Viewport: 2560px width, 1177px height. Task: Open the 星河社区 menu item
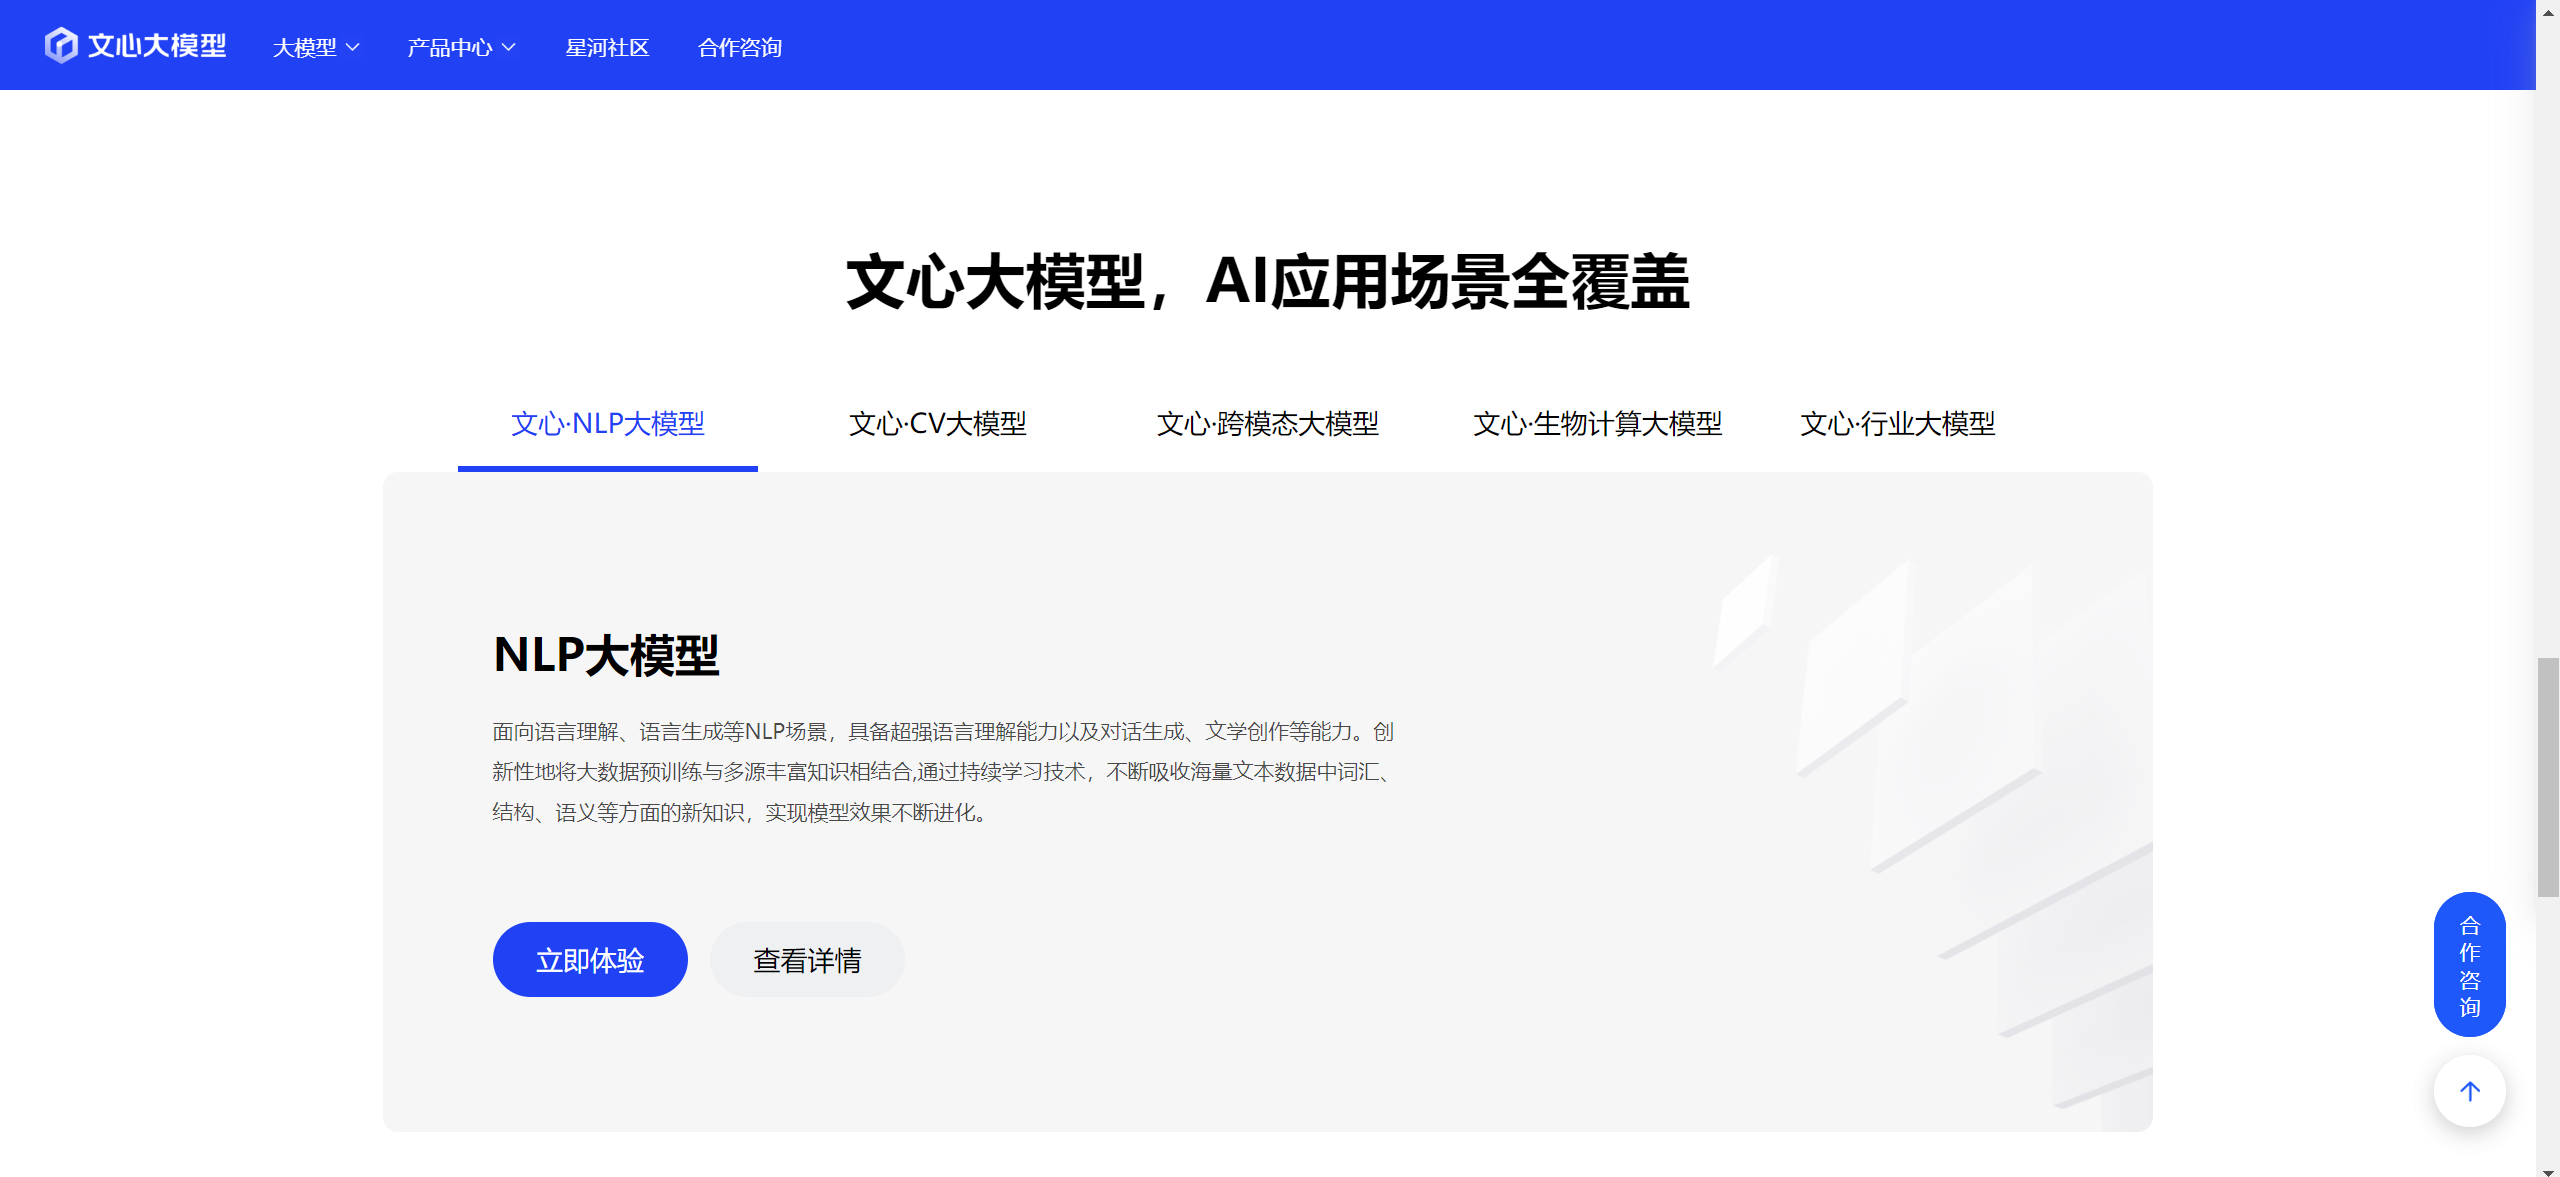(x=608, y=47)
